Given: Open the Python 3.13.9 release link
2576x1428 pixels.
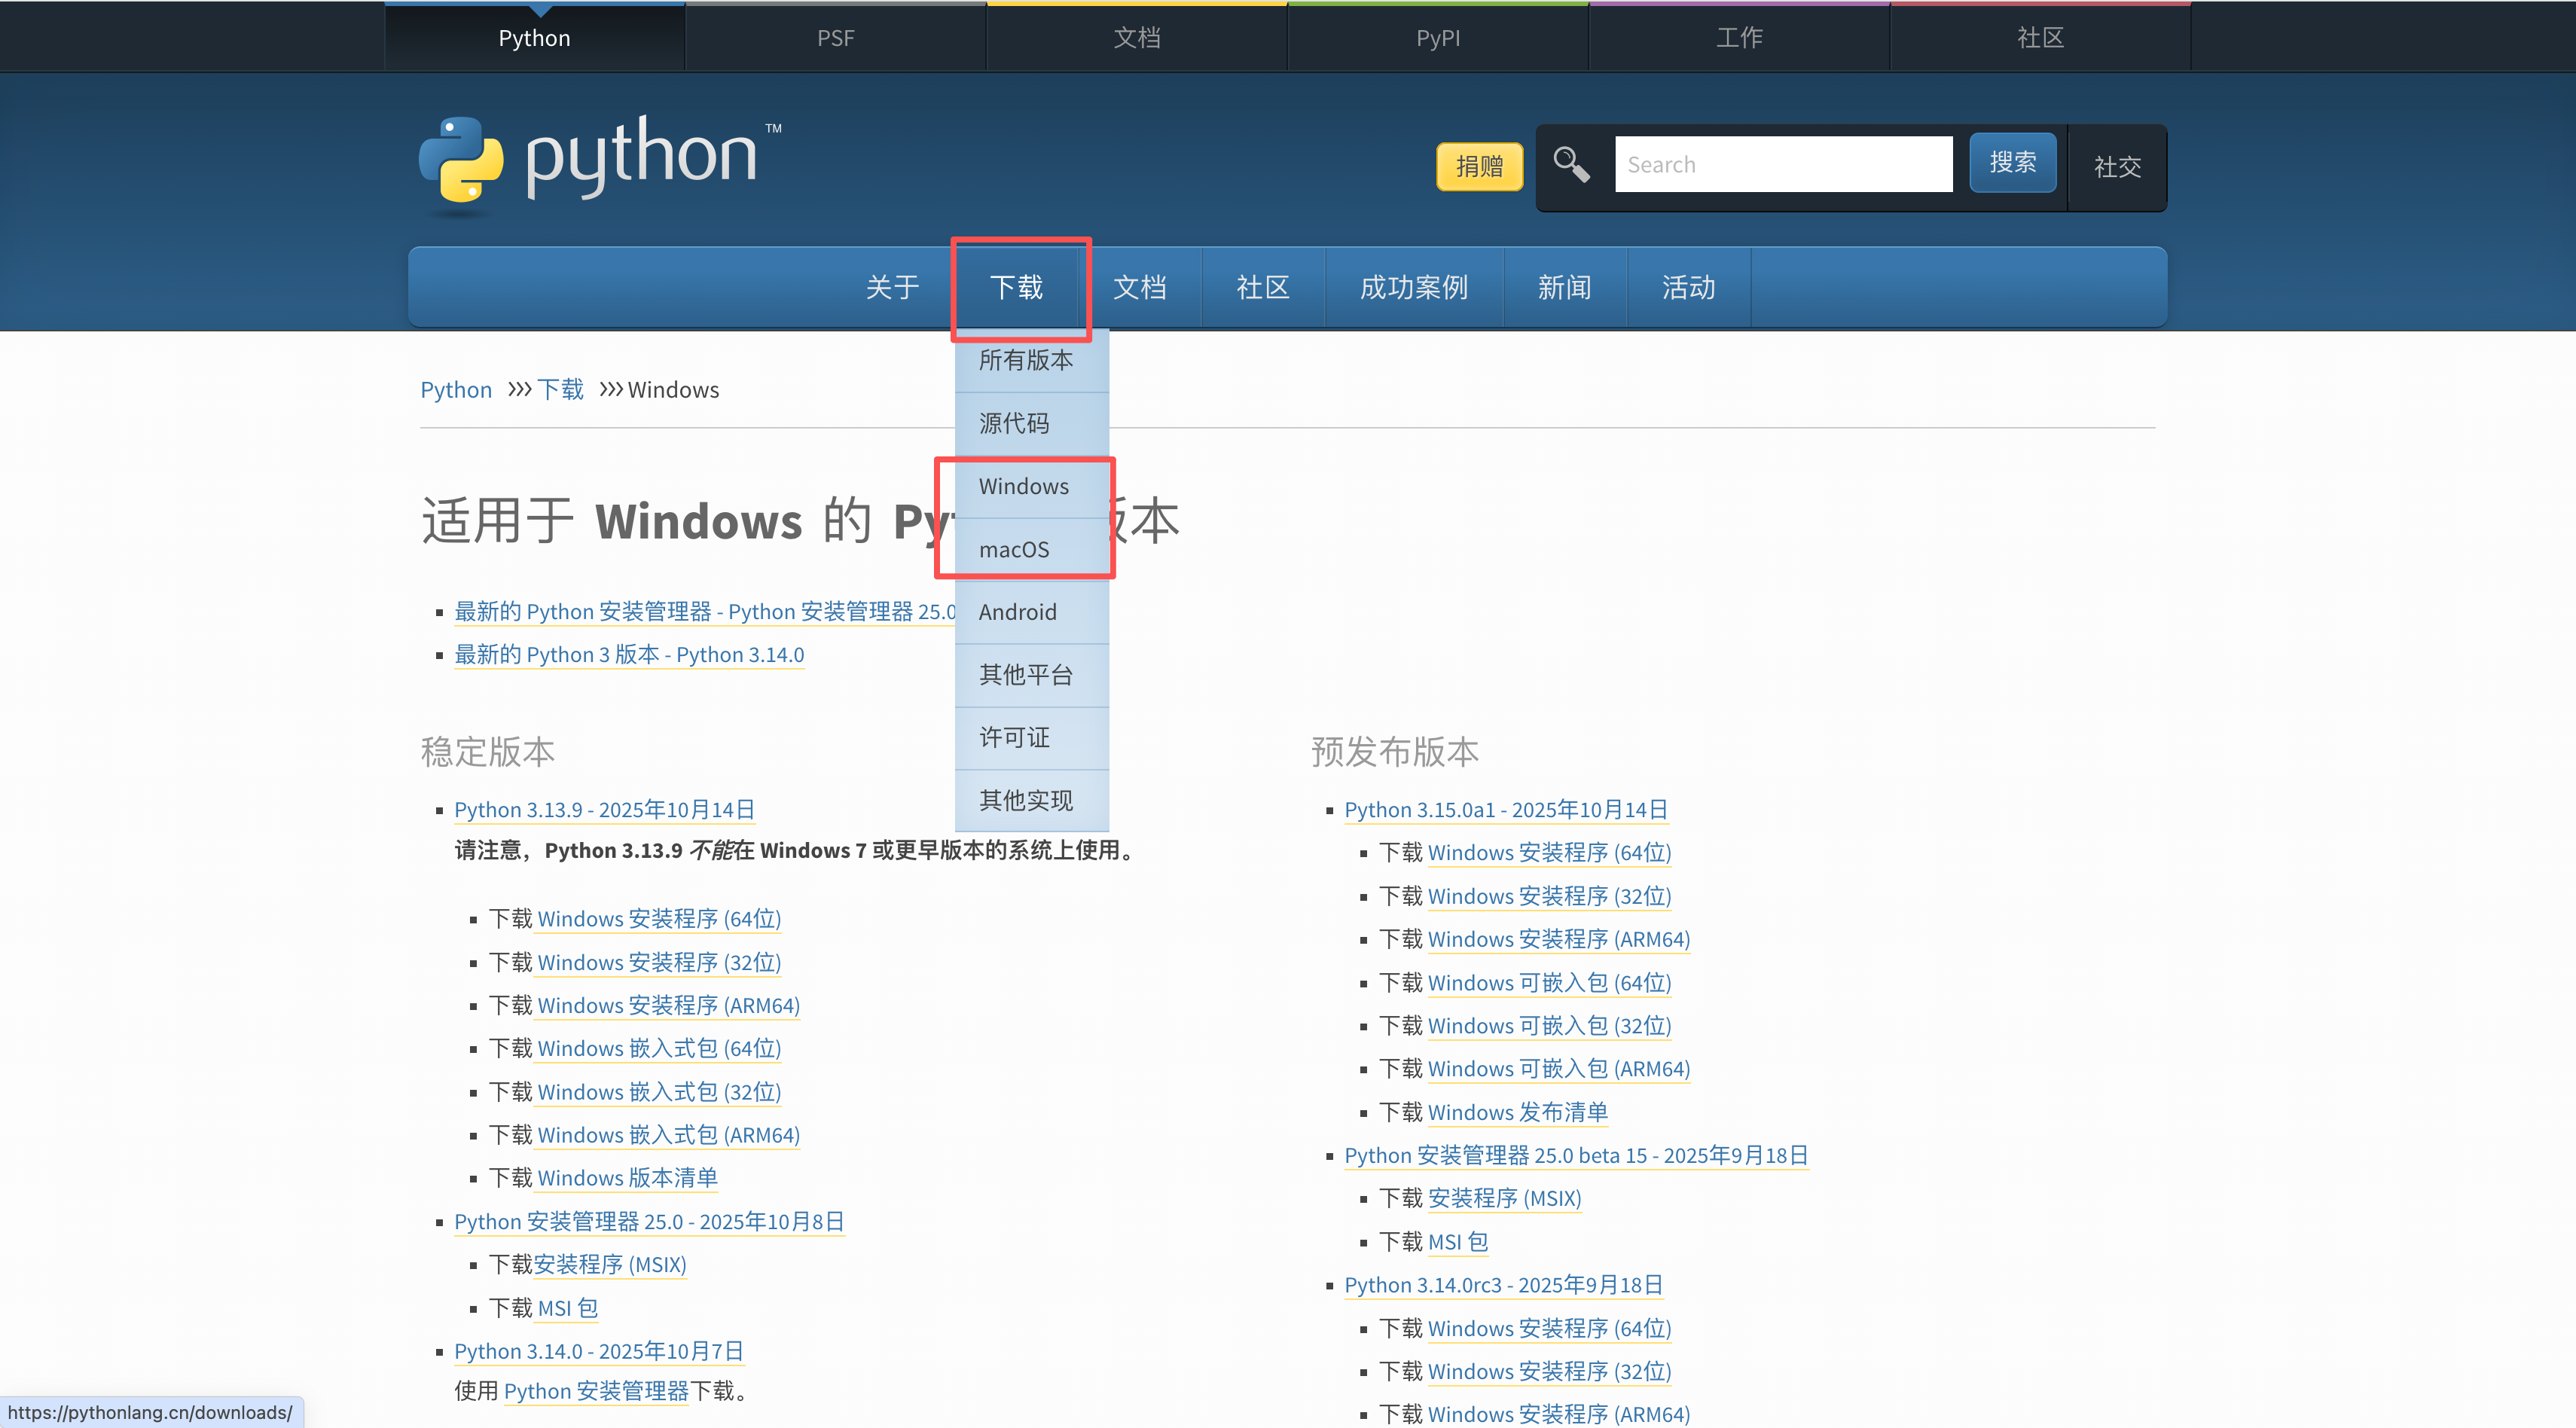Looking at the screenshot, I should coord(604,810).
